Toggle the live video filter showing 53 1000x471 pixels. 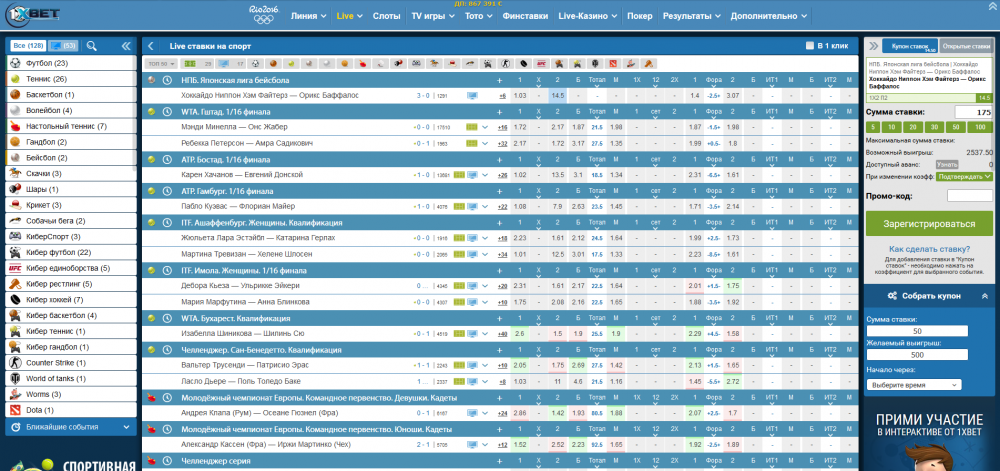coord(63,46)
